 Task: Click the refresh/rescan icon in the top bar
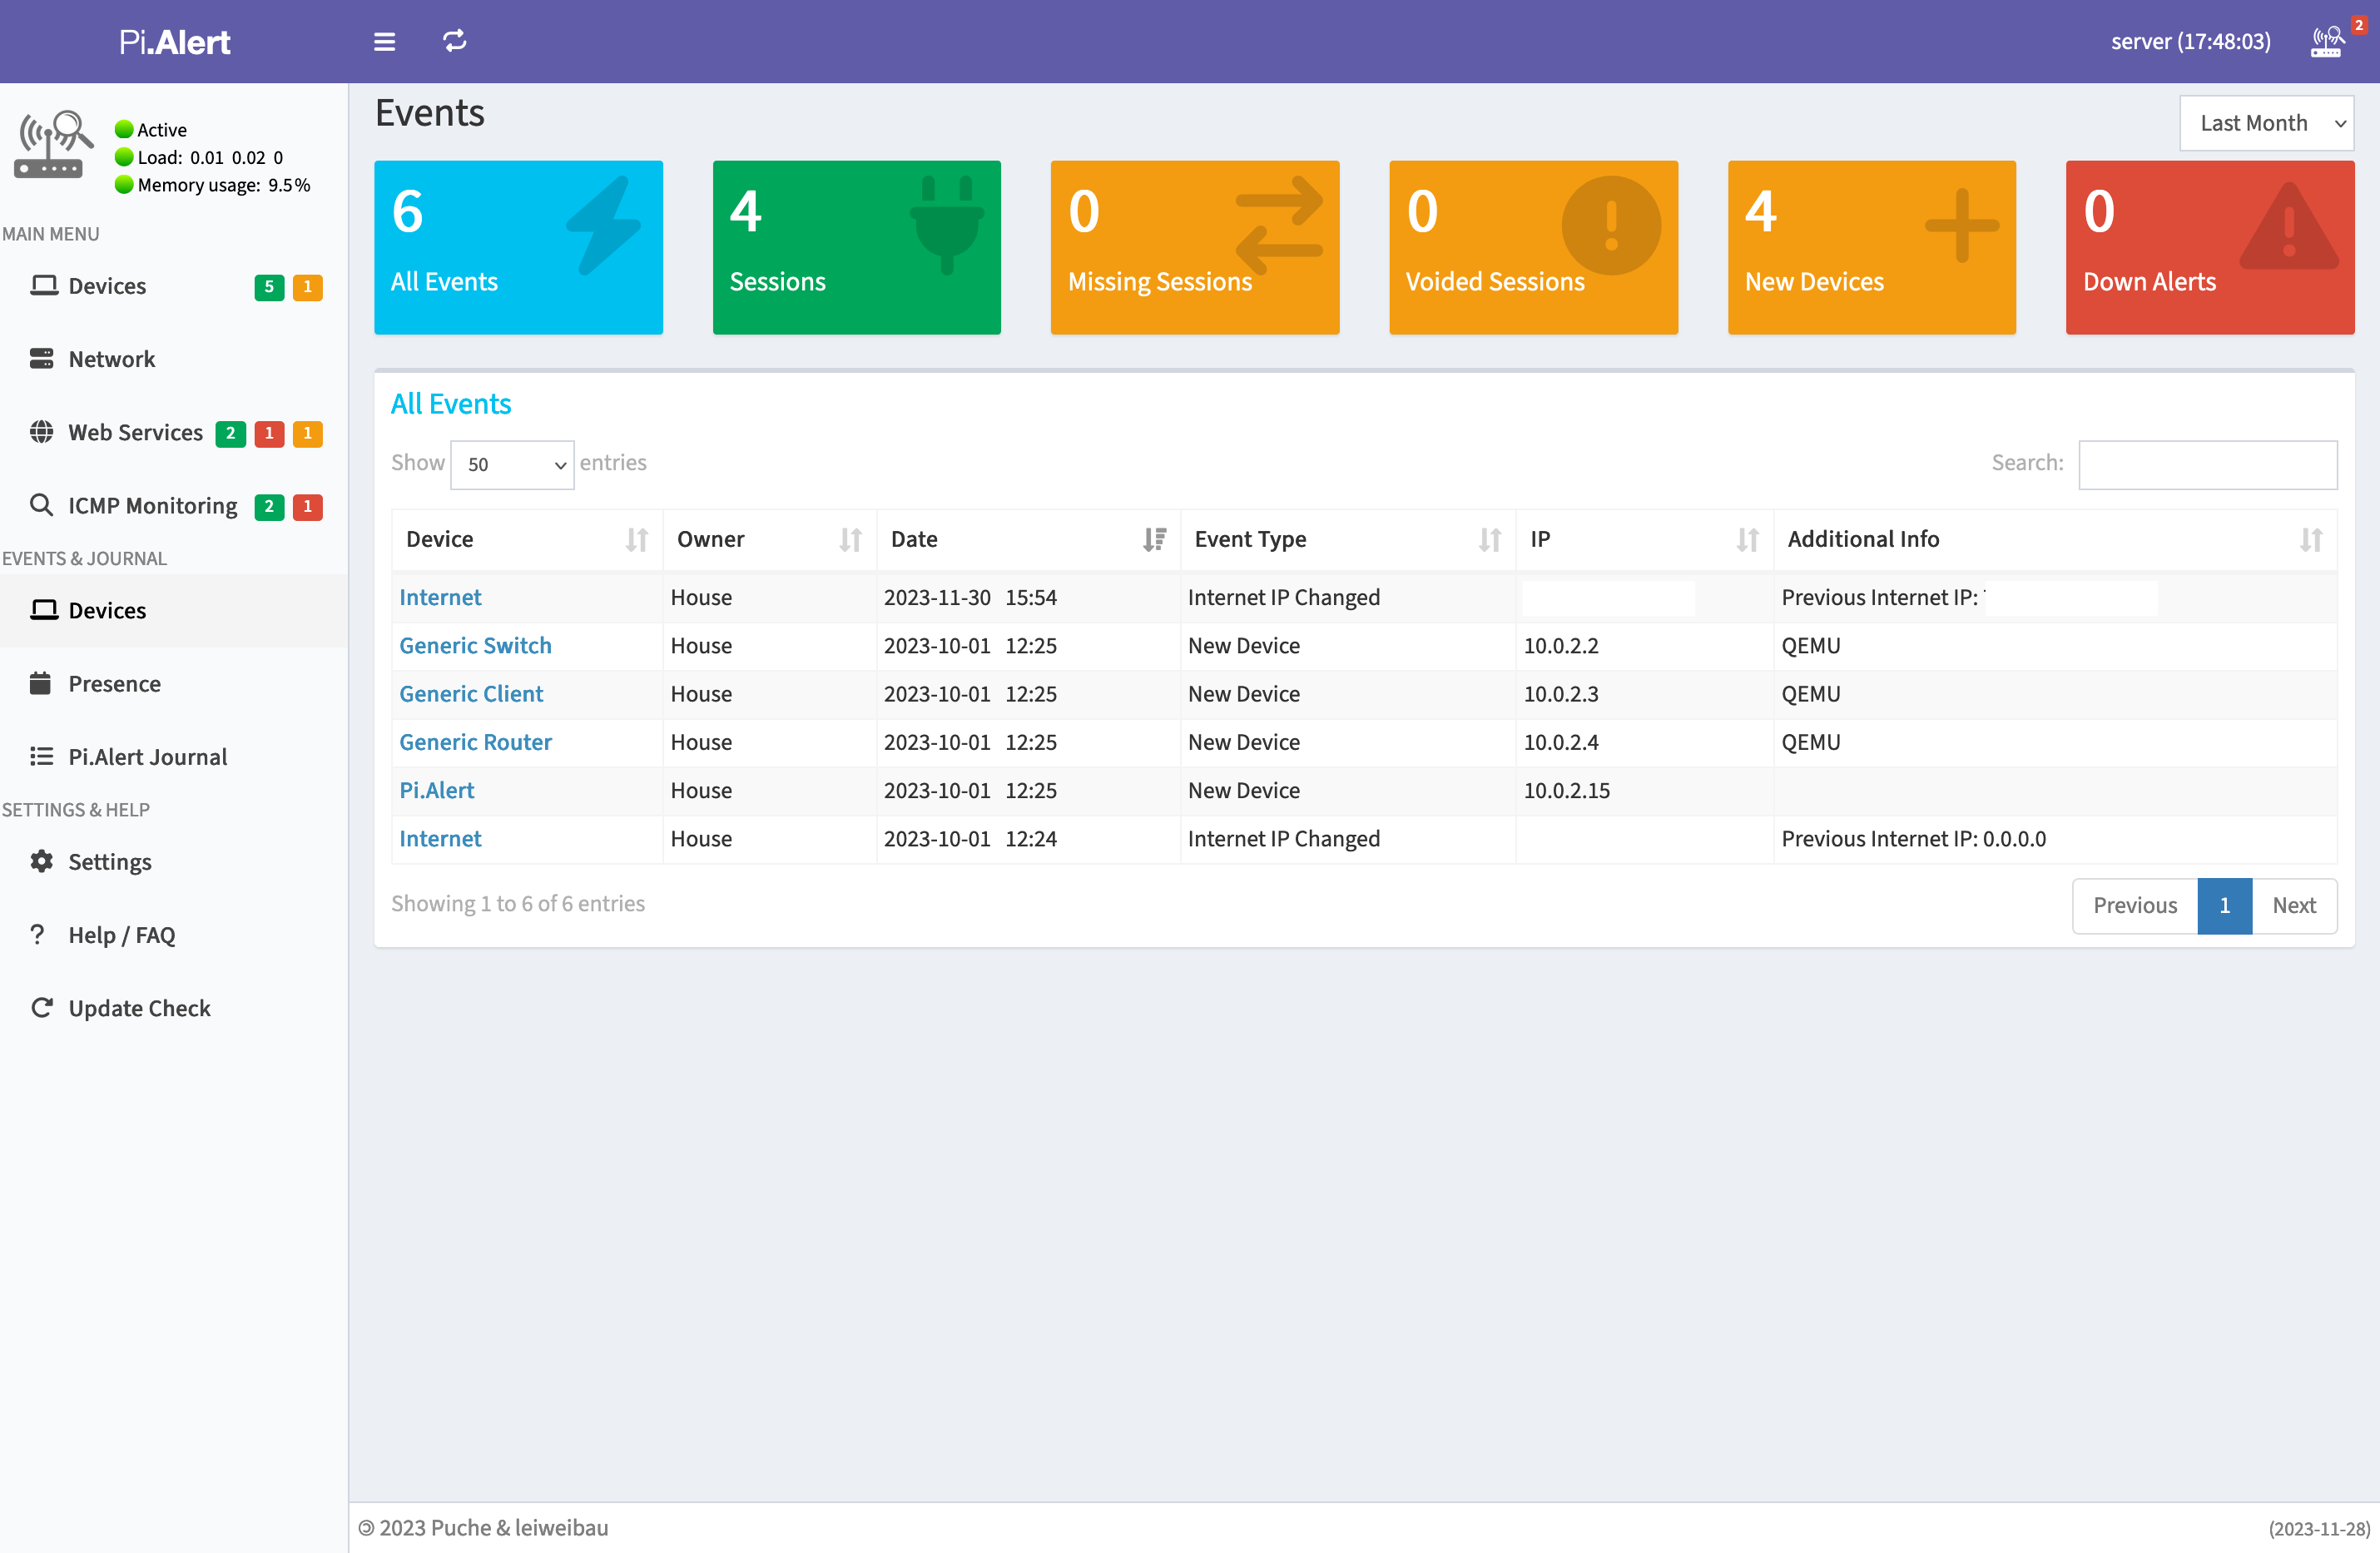click(x=454, y=40)
